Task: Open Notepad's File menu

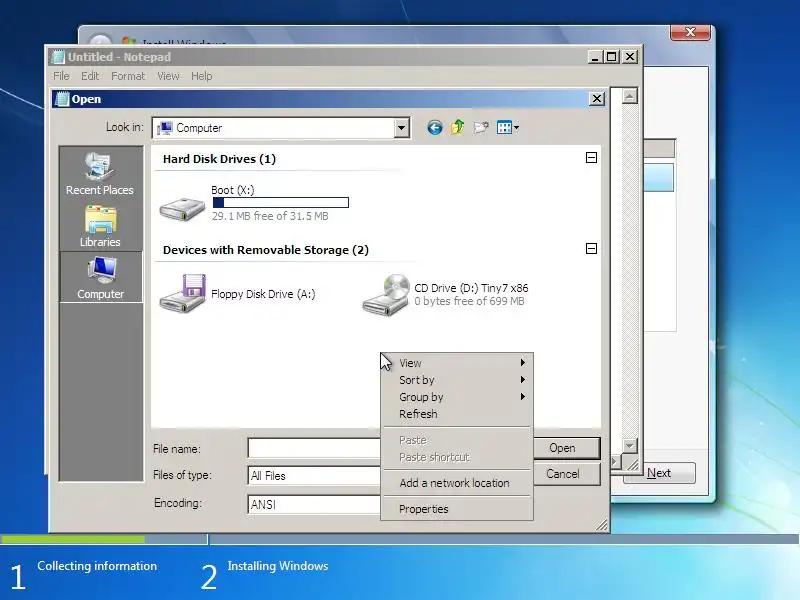Action: (x=61, y=76)
